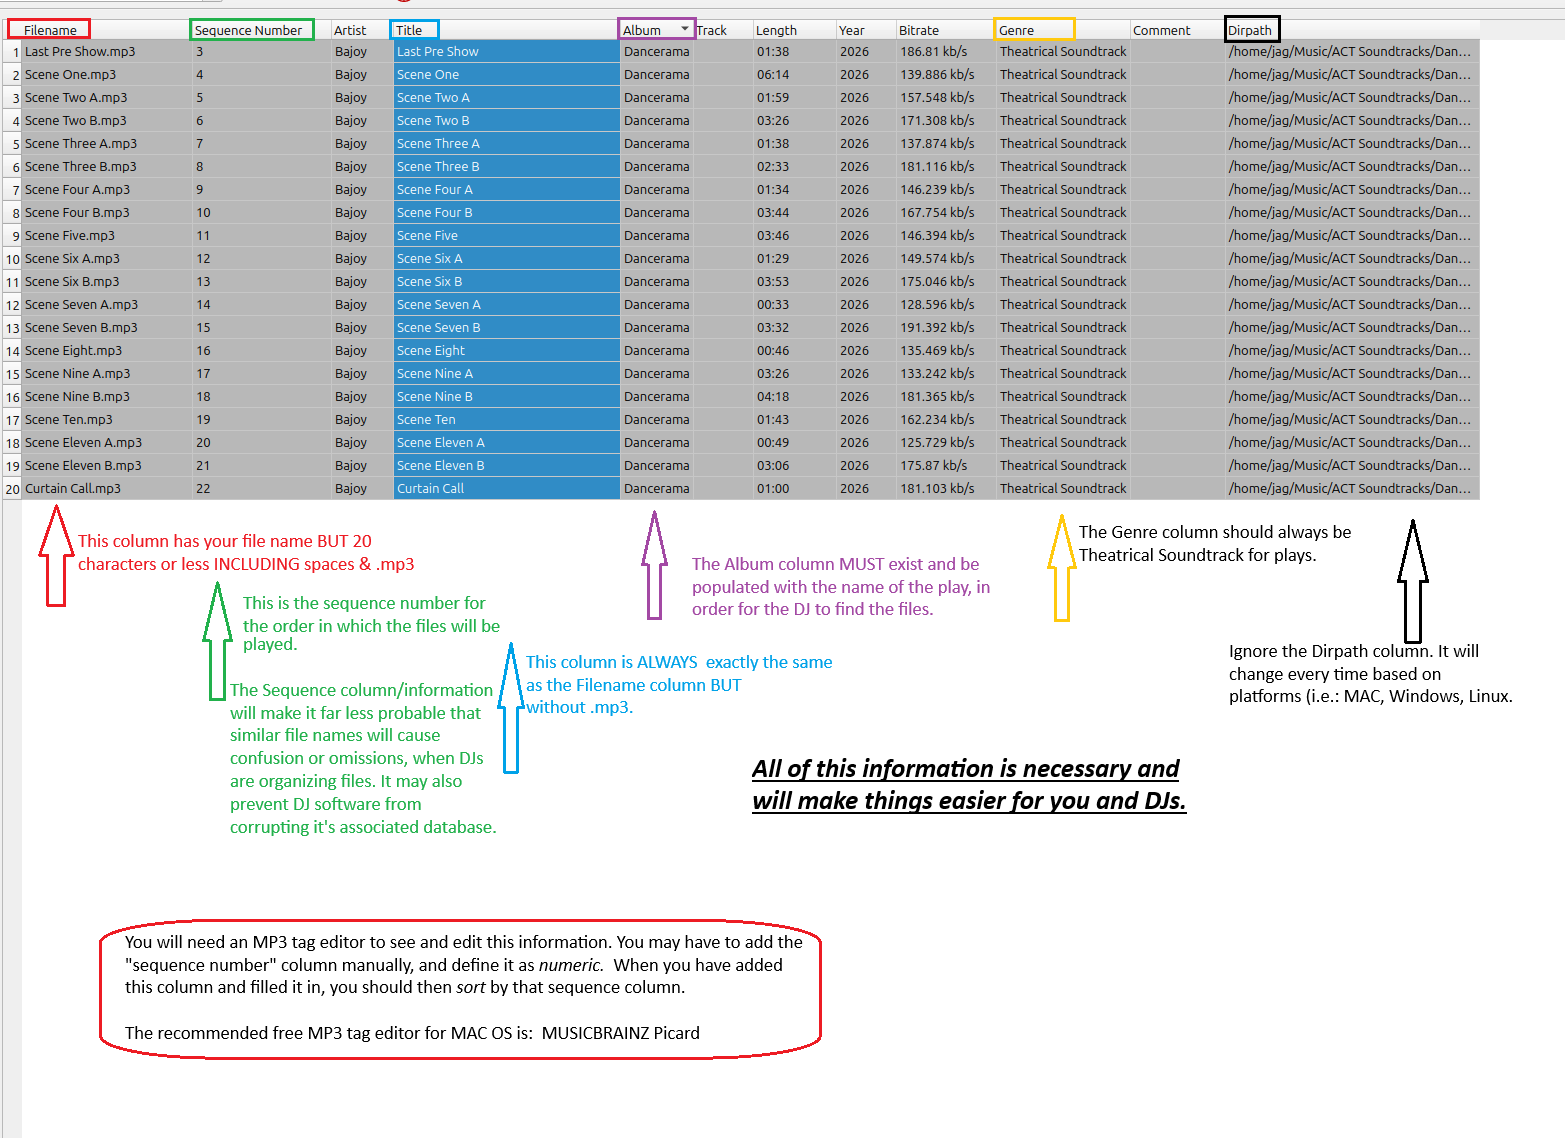Select the file Last Pre Show.mp3
The height and width of the screenshot is (1138, 1565).
(80, 51)
